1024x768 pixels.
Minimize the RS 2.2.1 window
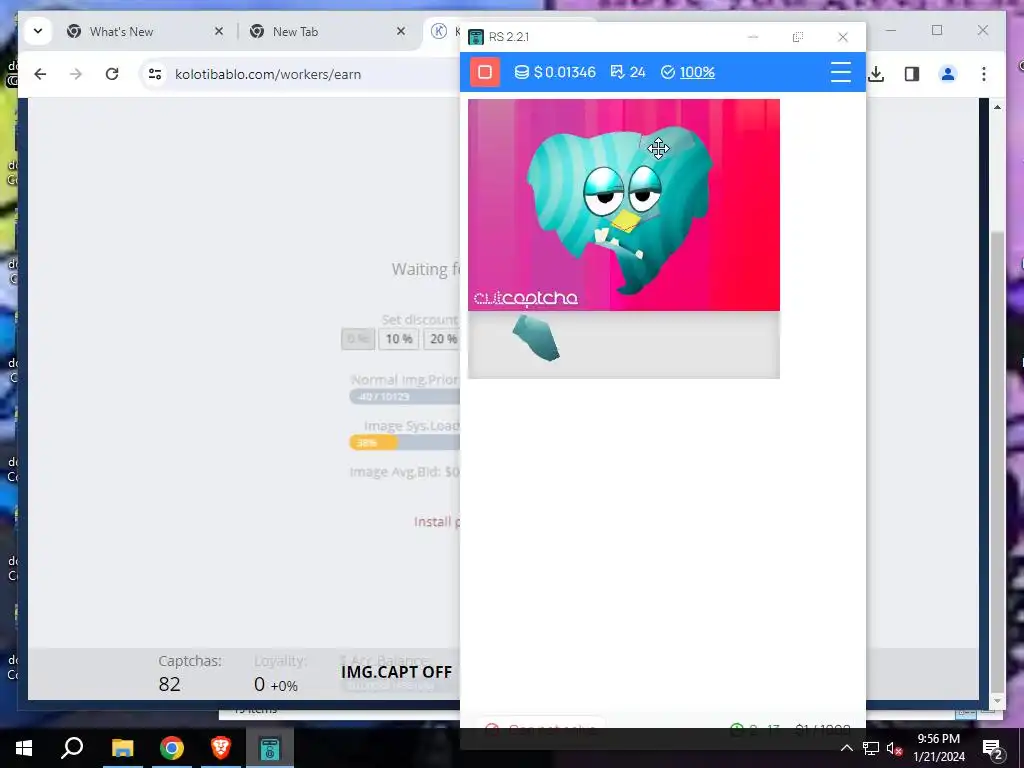pyautogui.click(x=753, y=37)
